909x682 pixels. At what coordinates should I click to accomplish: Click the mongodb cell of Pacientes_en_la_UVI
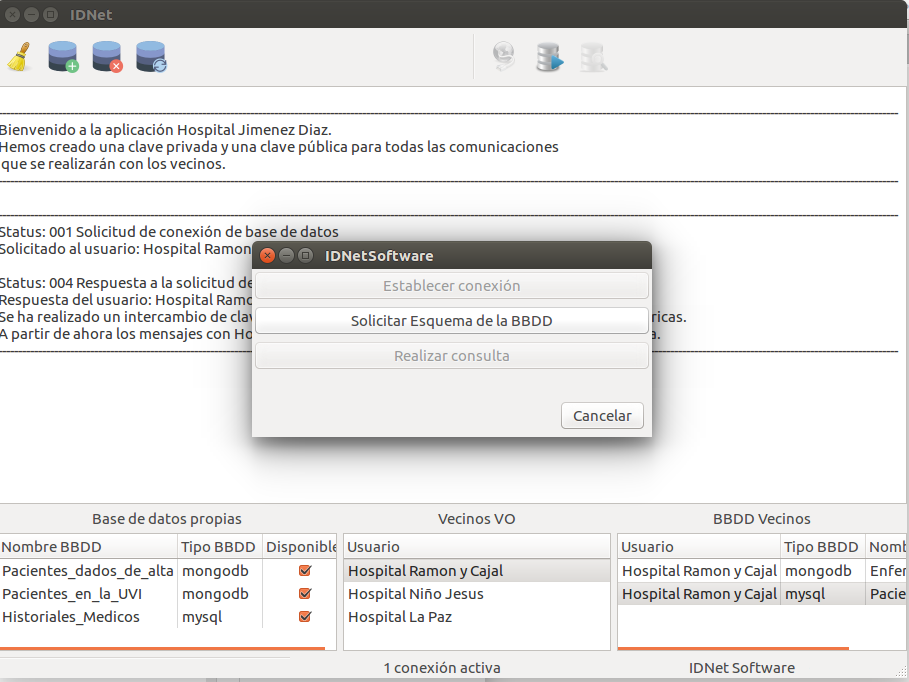point(219,594)
